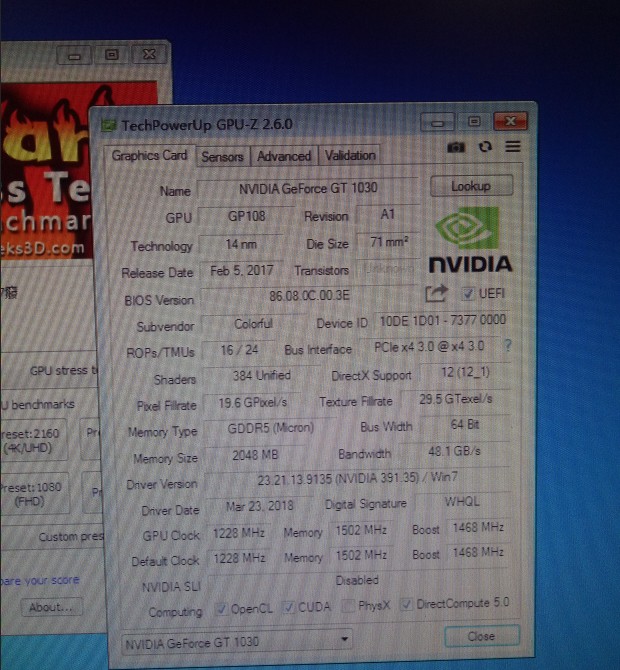Screen dimensions: 620x670
Task: Click the NVIDIA logo image
Action: pyautogui.click(x=470, y=241)
